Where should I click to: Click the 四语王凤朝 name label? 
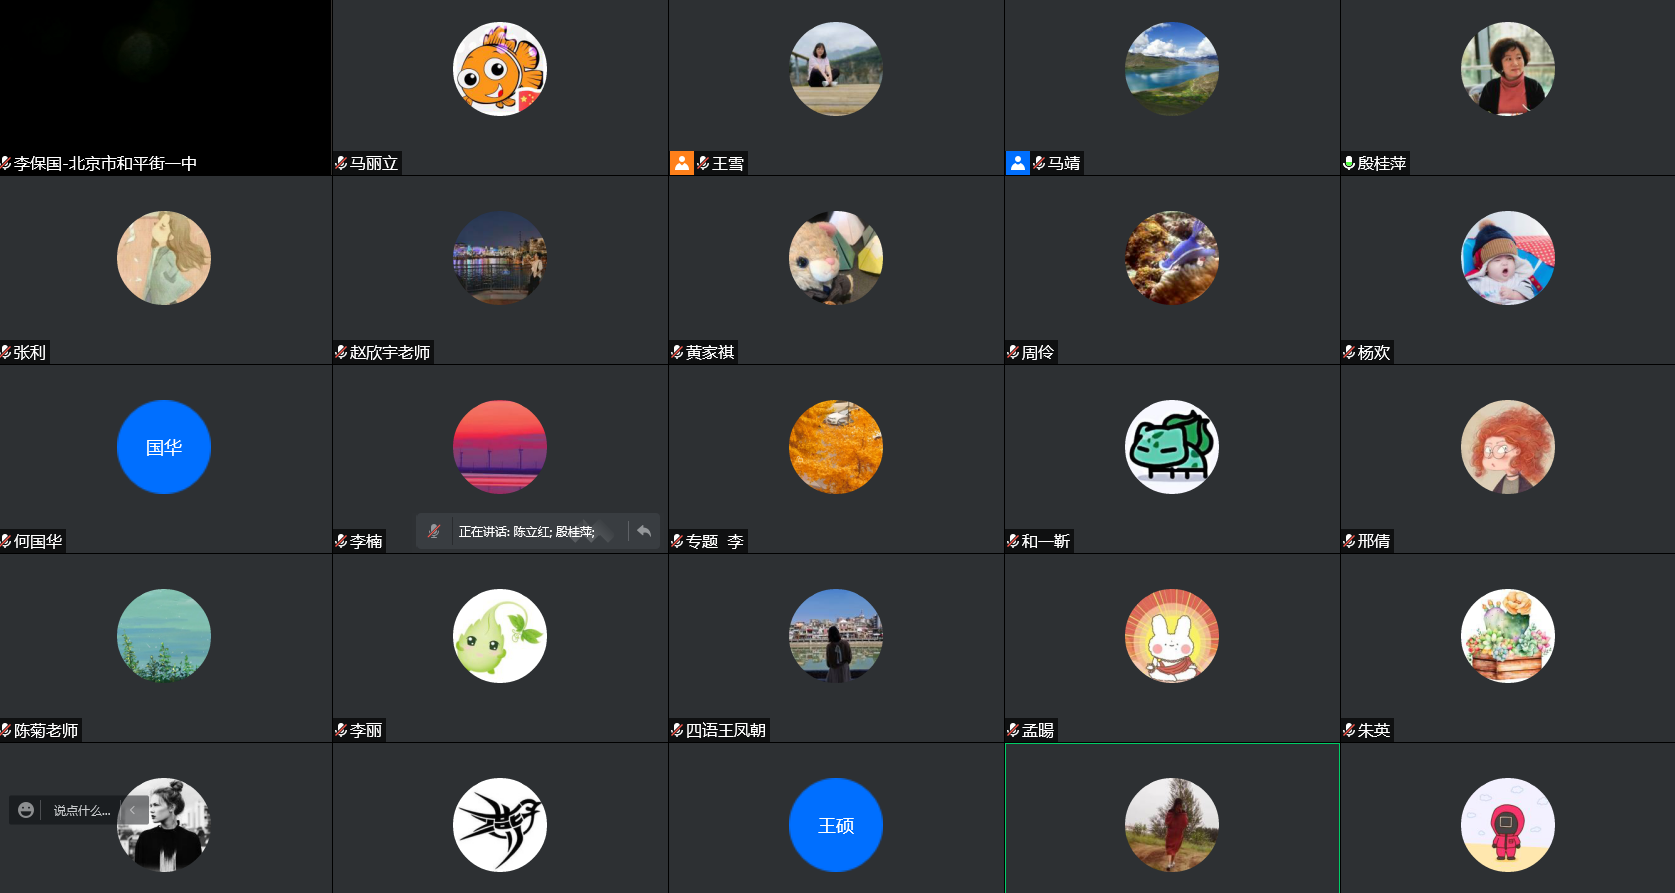(725, 730)
